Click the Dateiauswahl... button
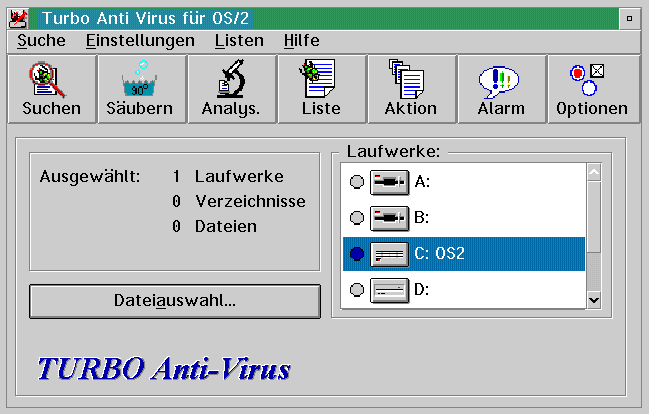The image size is (649, 414). (x=175, y=301)
